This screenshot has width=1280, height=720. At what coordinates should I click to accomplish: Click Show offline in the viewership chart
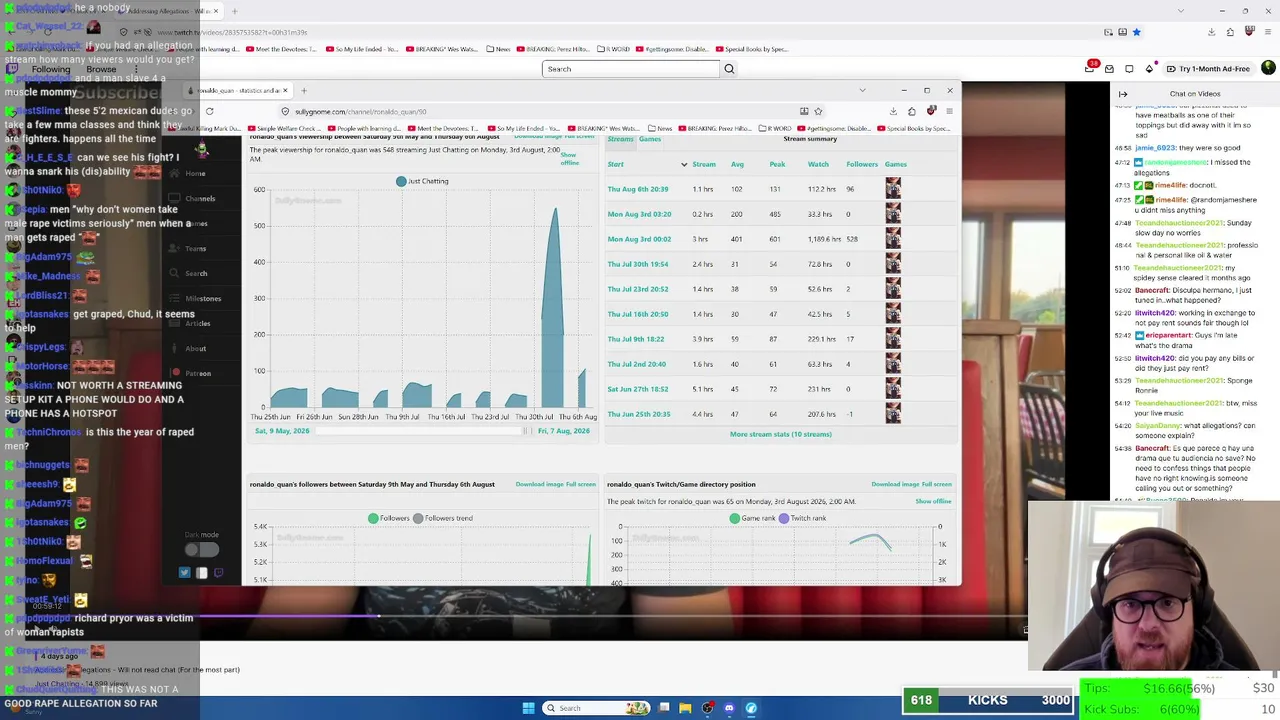569,159
